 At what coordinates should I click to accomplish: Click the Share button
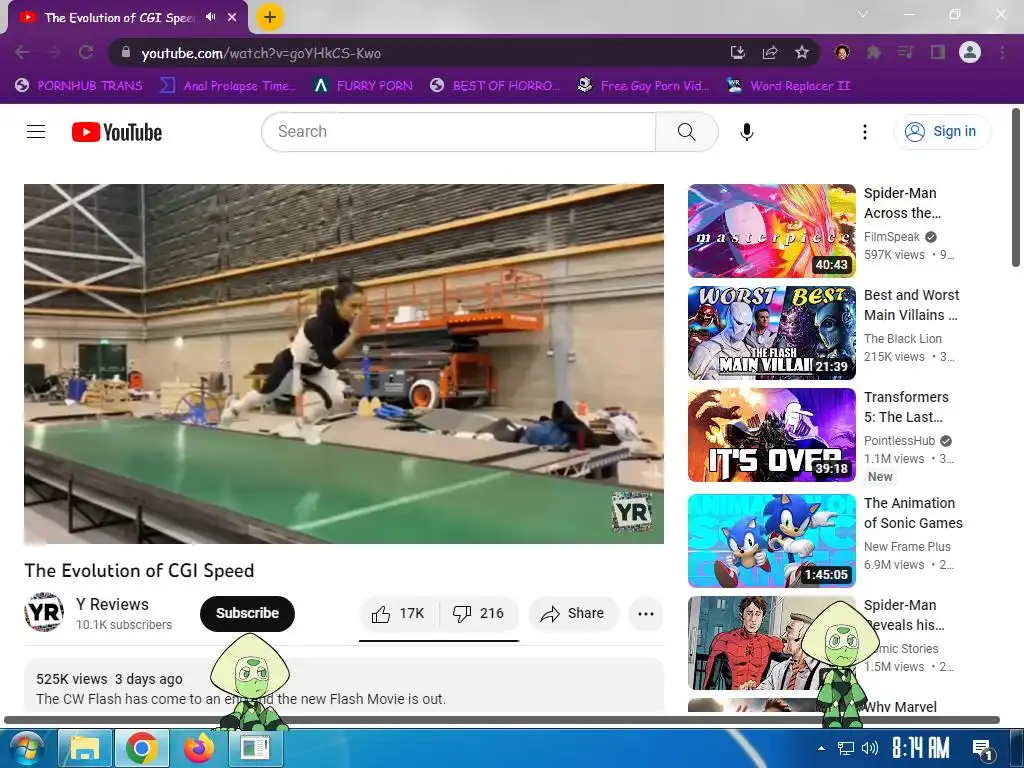(573, 614)
